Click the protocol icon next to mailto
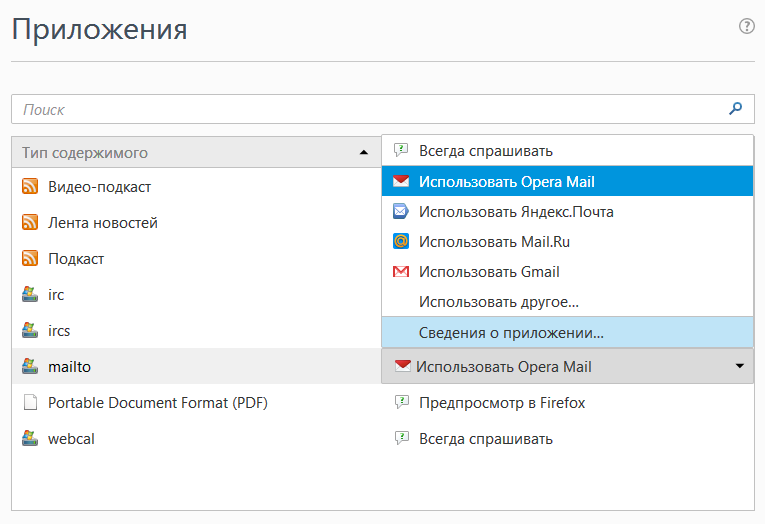The width and height of the screenshot is (765, 524). pos(30,366)
